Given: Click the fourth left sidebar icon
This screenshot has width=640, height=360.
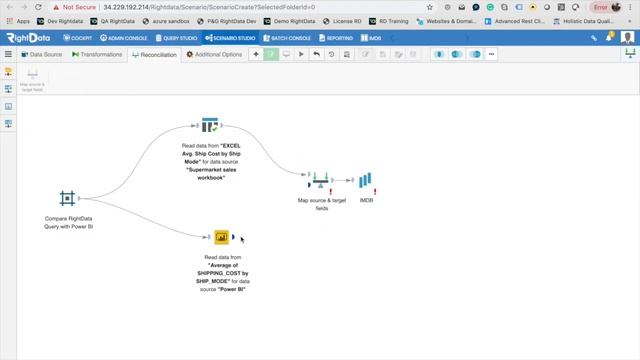Looking at the screenshot, I should tap(8, 124).
